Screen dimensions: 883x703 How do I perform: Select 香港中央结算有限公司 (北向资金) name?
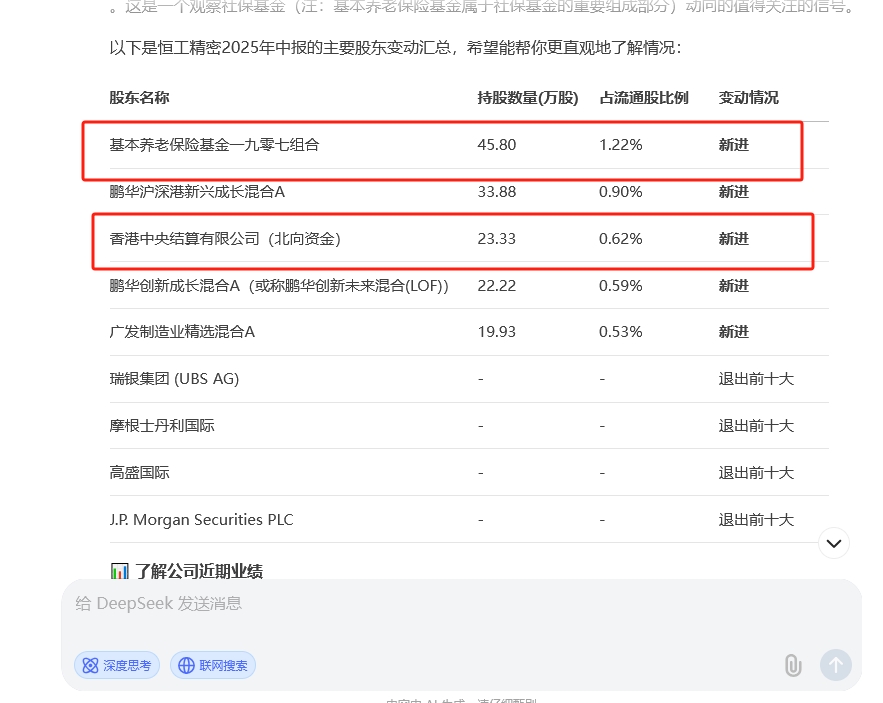(x=225, y=239)
